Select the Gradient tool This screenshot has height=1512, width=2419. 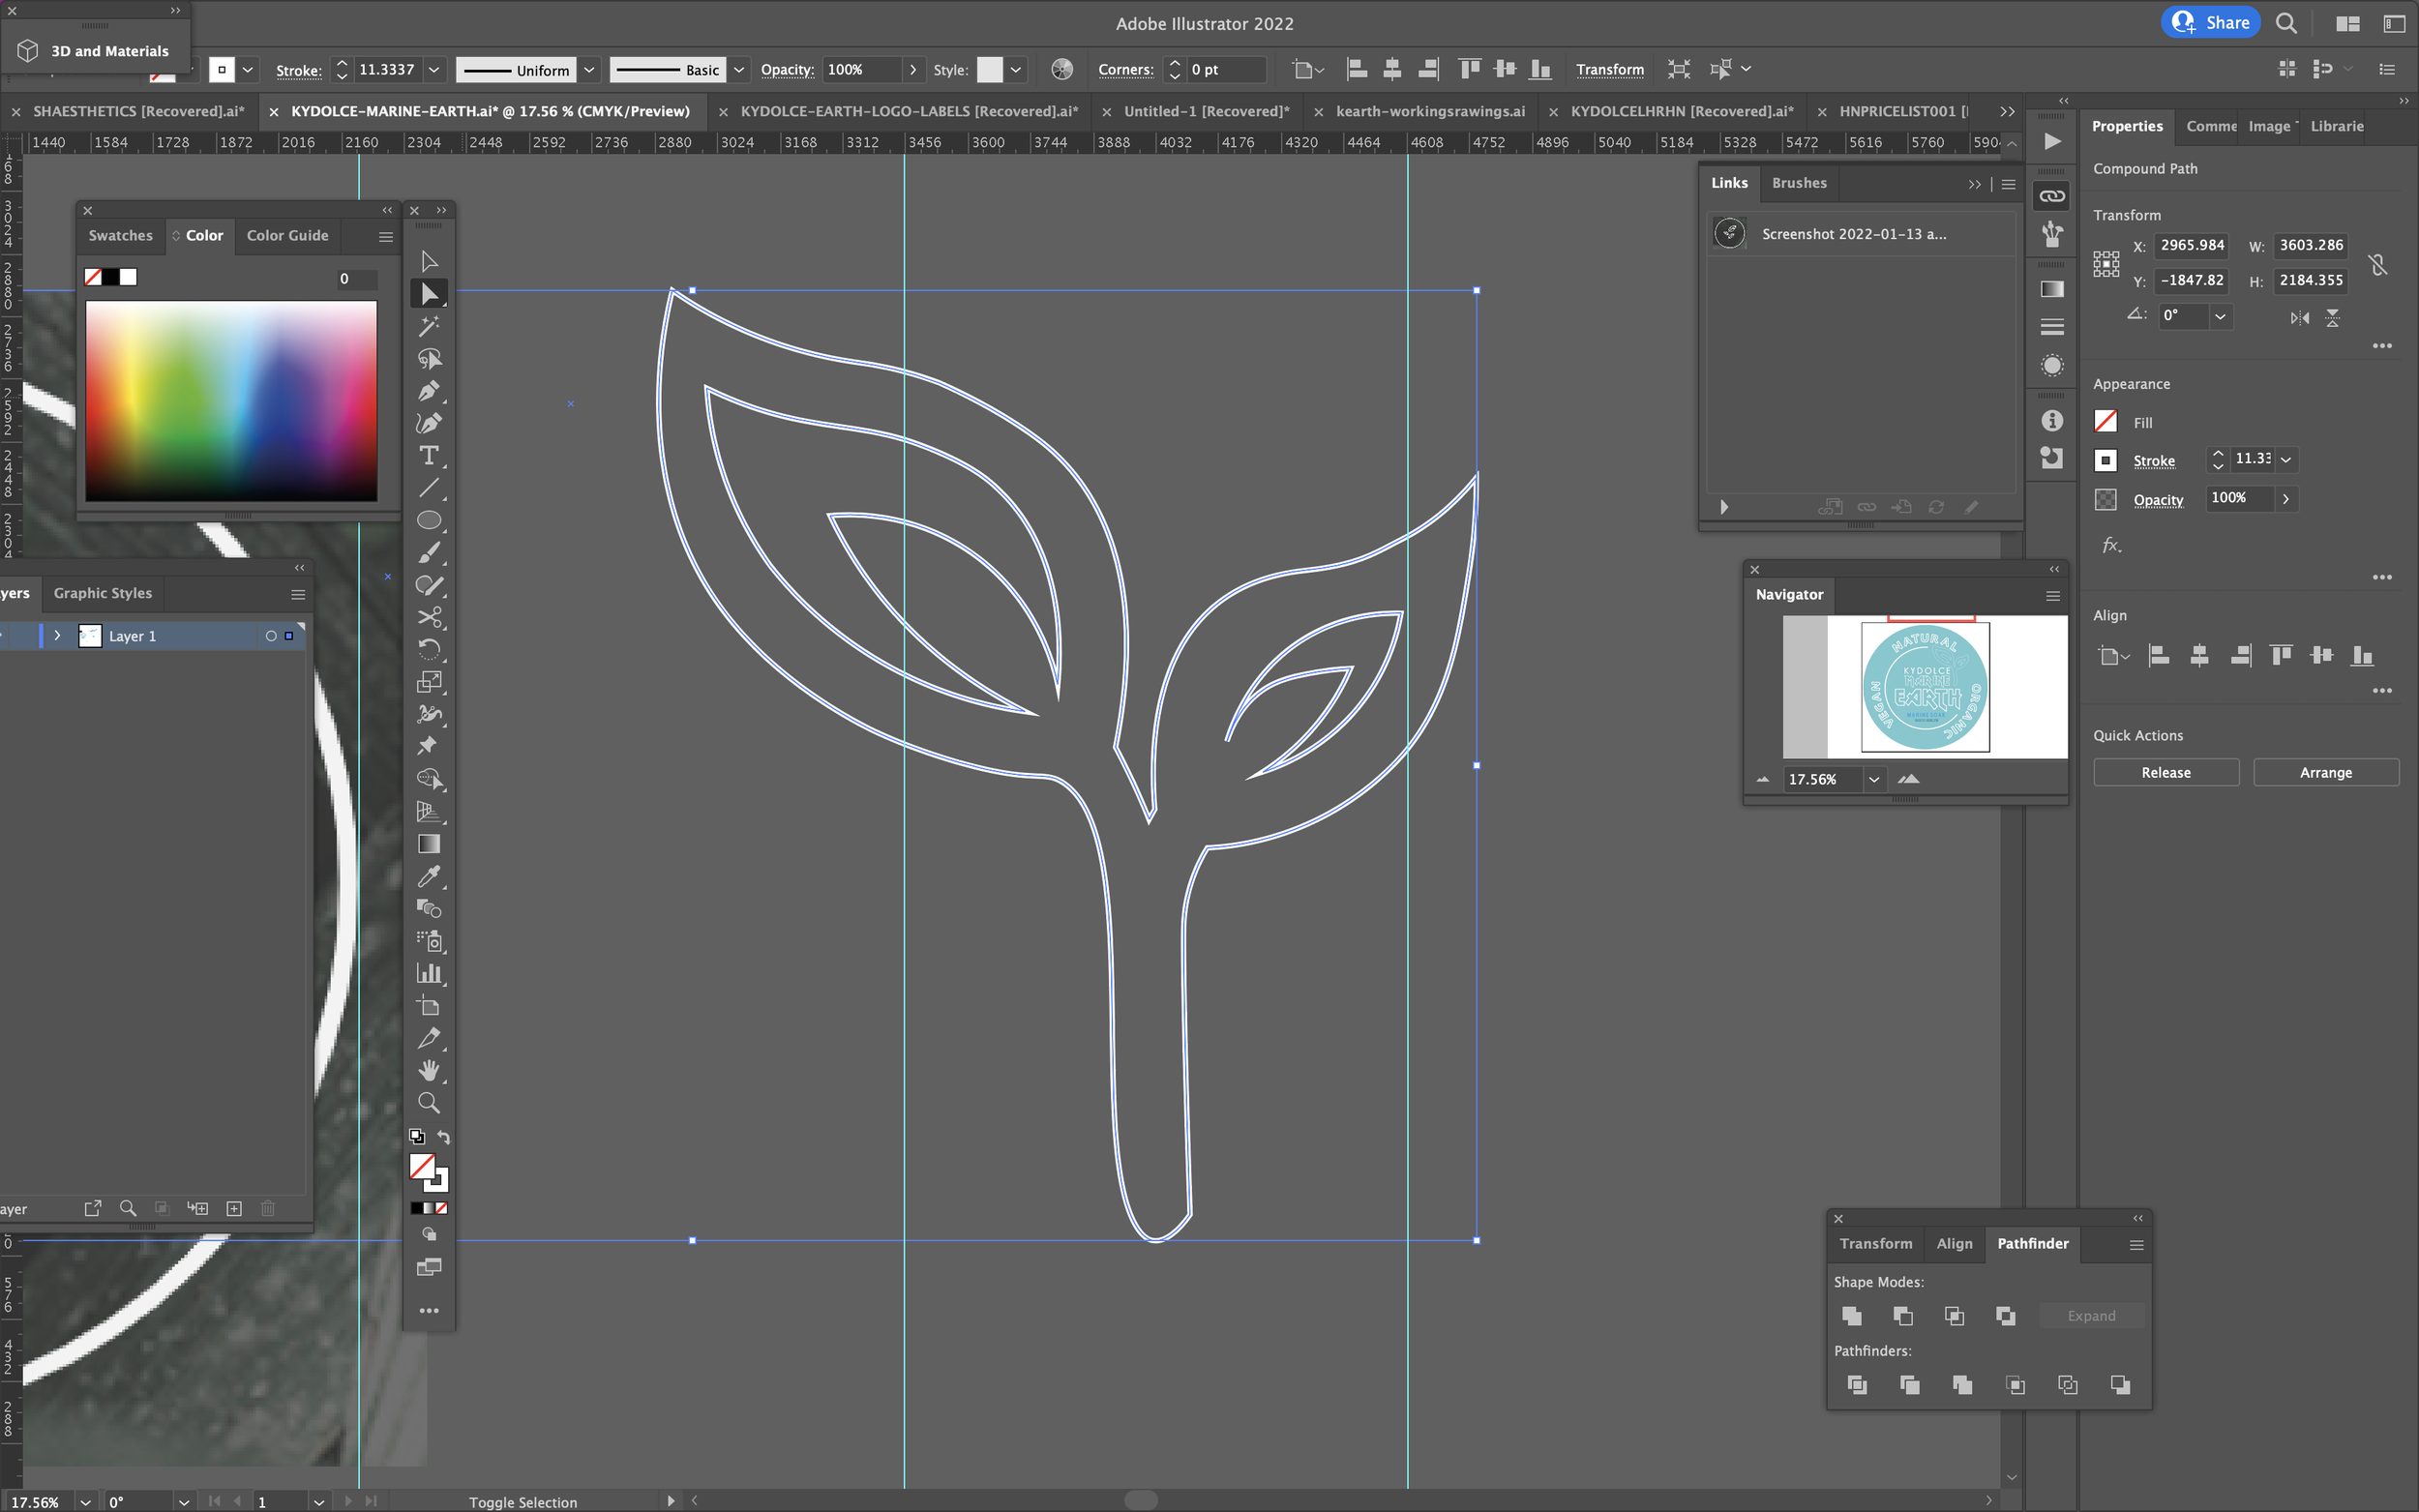pyautogui.click(x=429, y=844)
